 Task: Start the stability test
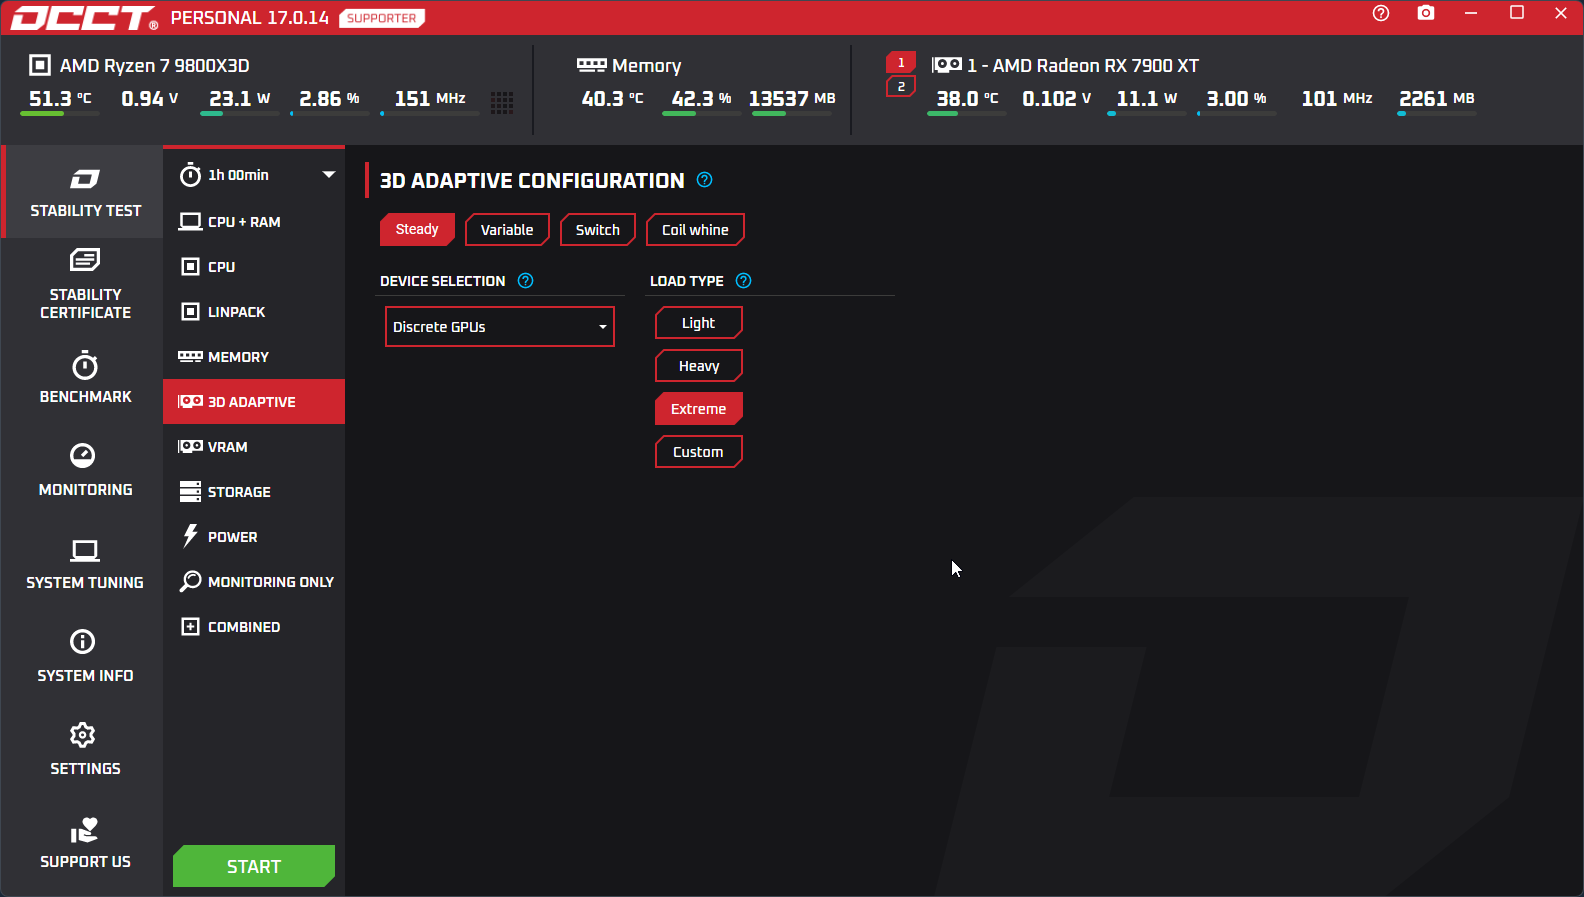[x=254, y=866]
